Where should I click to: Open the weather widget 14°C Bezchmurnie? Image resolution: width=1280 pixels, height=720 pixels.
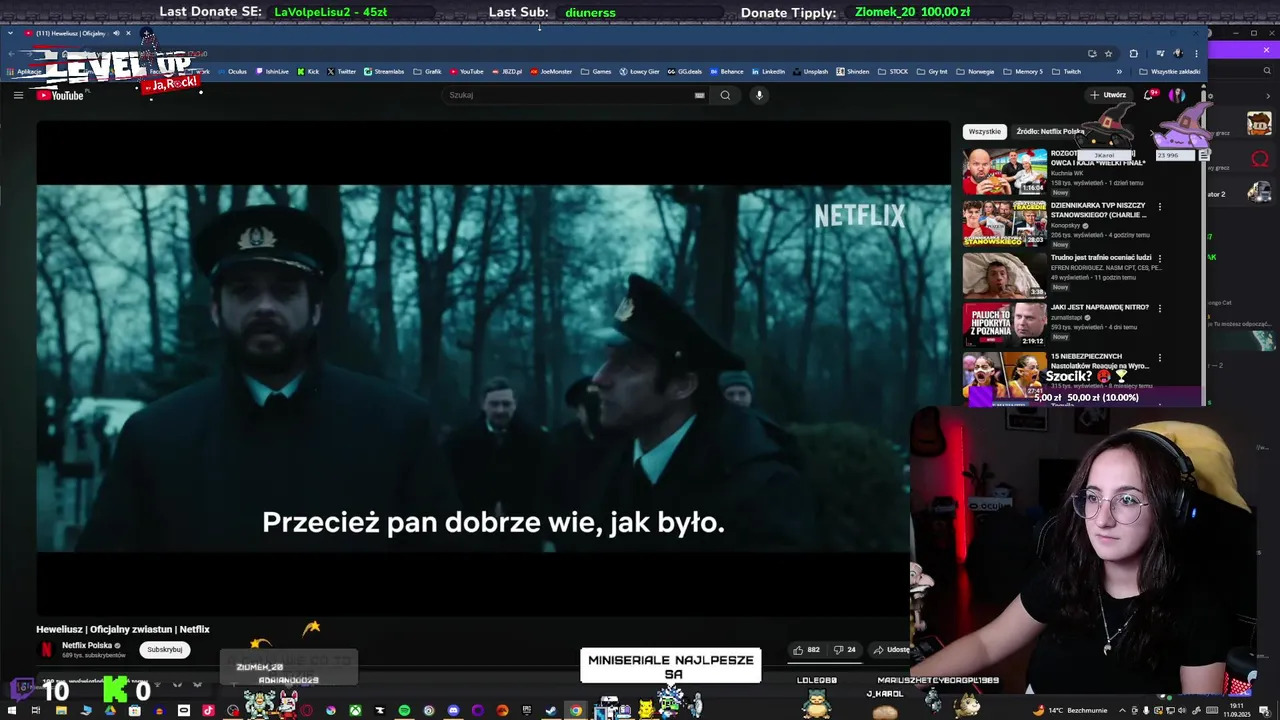point(1072,710)
